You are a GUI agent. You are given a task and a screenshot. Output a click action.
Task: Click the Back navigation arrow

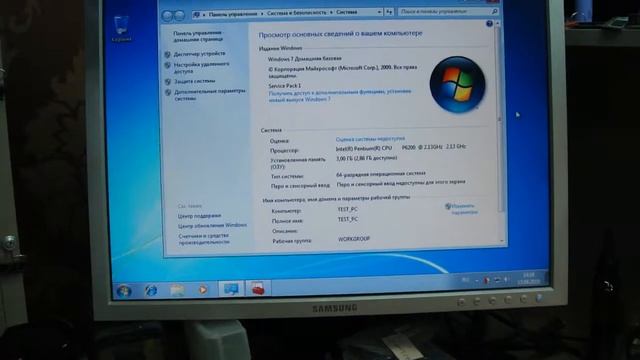pyautogui.click(x=167, y=16)
